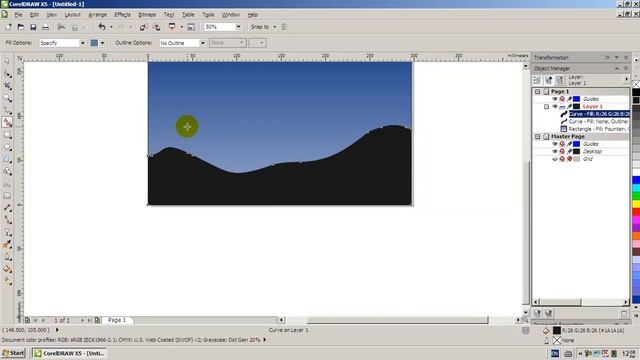The image size is (640, 360).
Task: Open the Tools menu
Action: [208, 15]
